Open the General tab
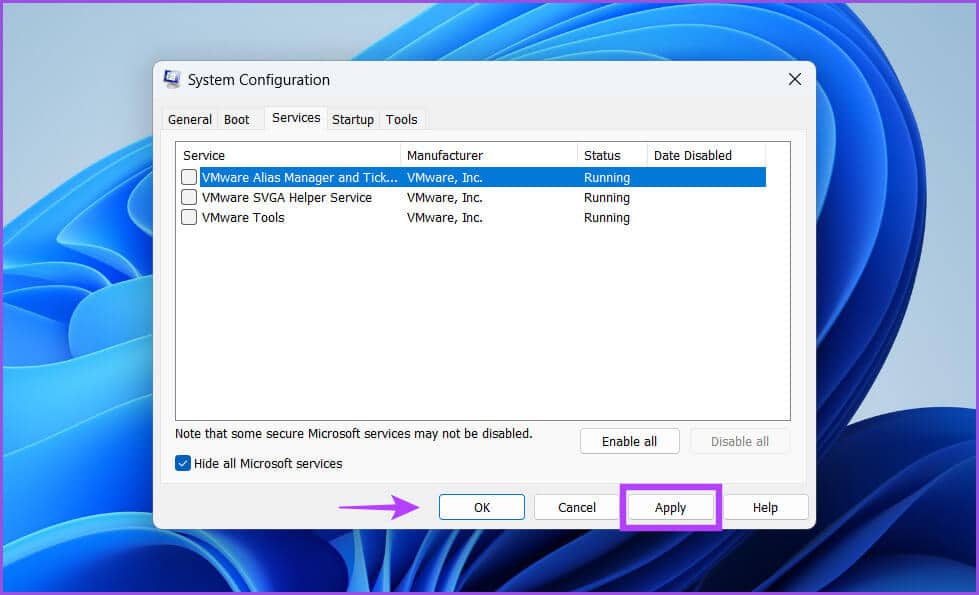This screenshot has width=979, height=595. pos(190,119)
